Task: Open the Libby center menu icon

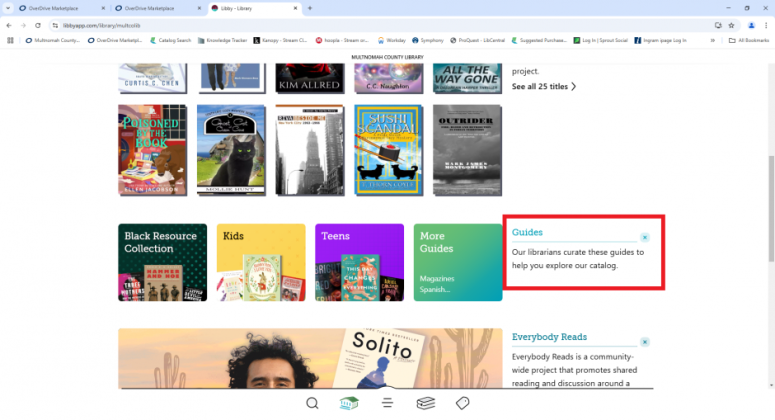Action: [x=387, y=403]
